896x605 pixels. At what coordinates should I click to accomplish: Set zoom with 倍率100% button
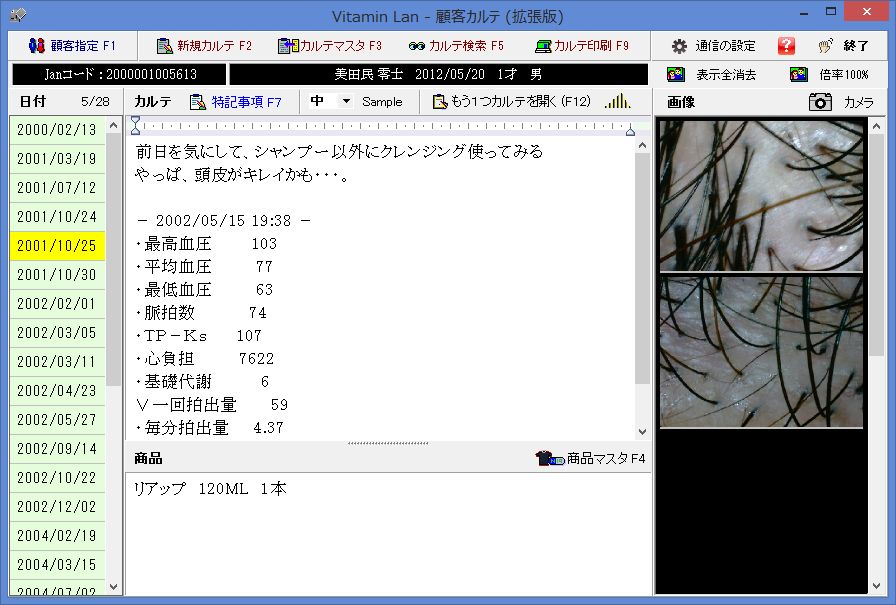click(x=829, y=75)
